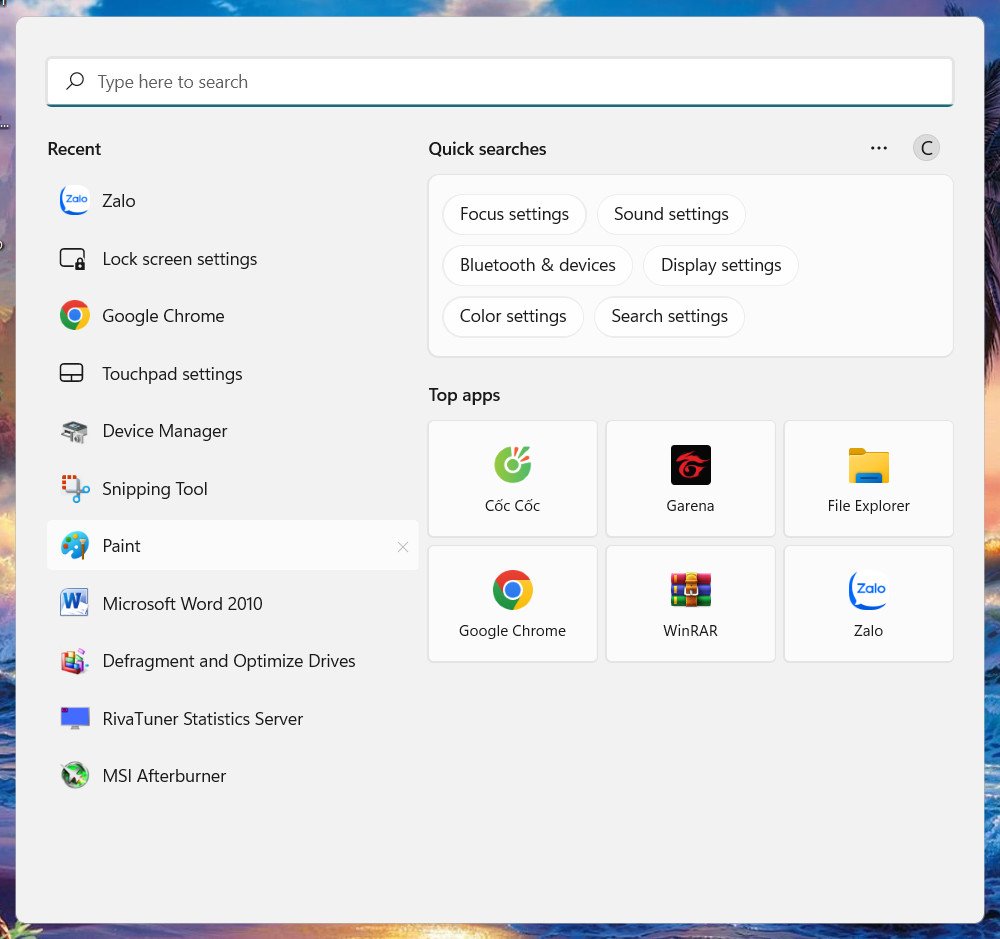Choose the Display settings chip
The image size is (1000, 939).
[x=720, y=265]
